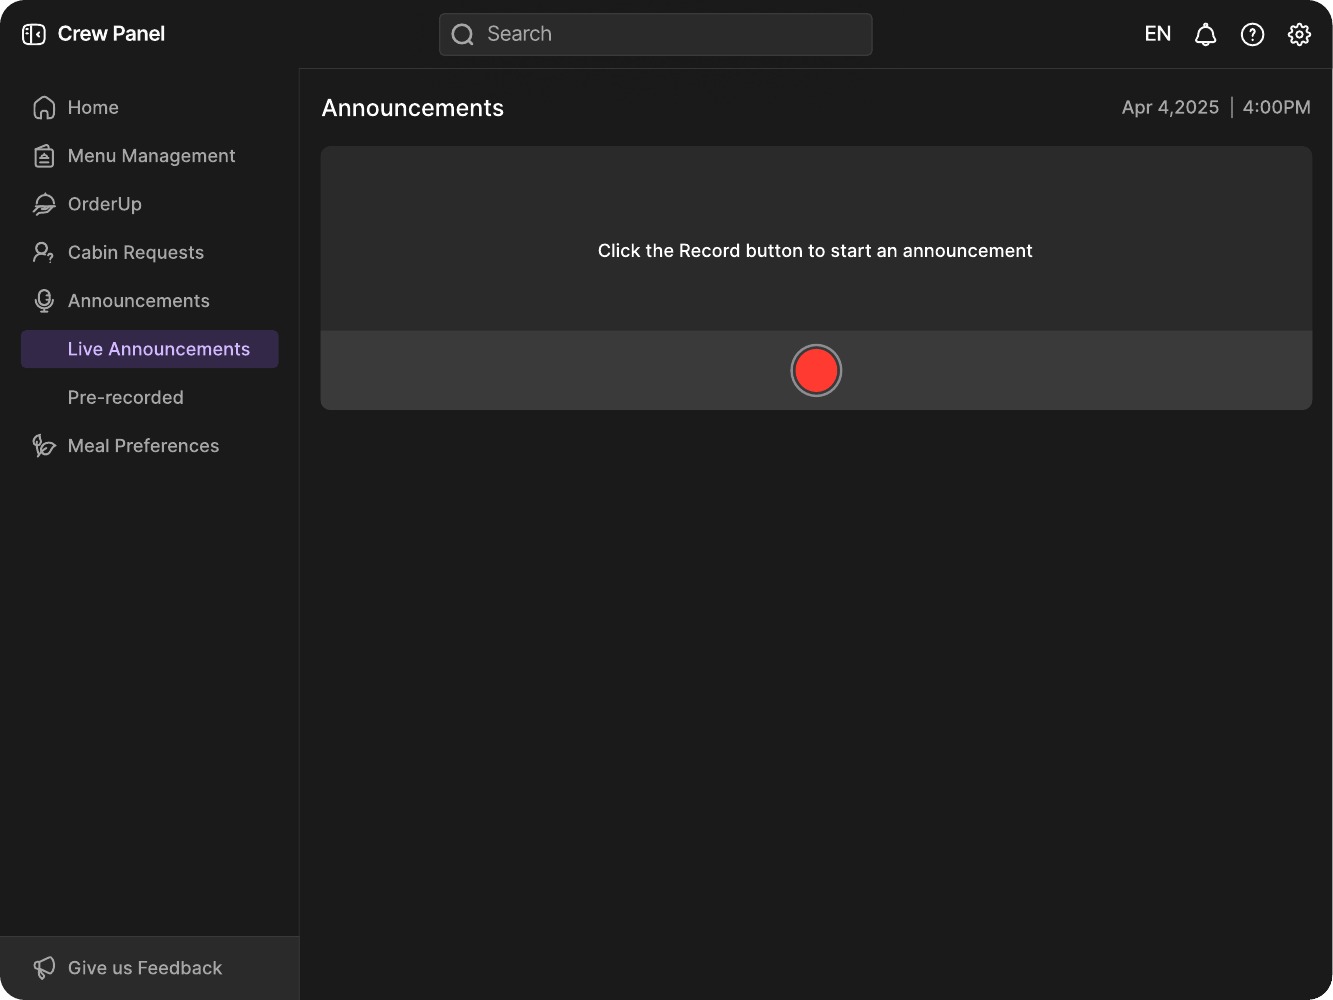Click the Crew Panel logo icon
1333x1000 pixels.
[x=34, y=34]
